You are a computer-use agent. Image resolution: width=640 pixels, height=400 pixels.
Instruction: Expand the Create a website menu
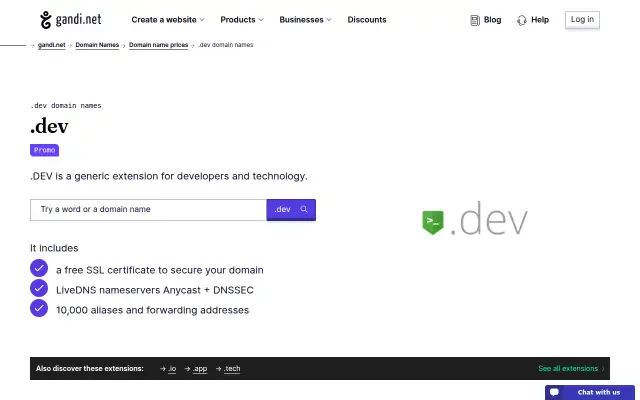(x=168, y=20)
